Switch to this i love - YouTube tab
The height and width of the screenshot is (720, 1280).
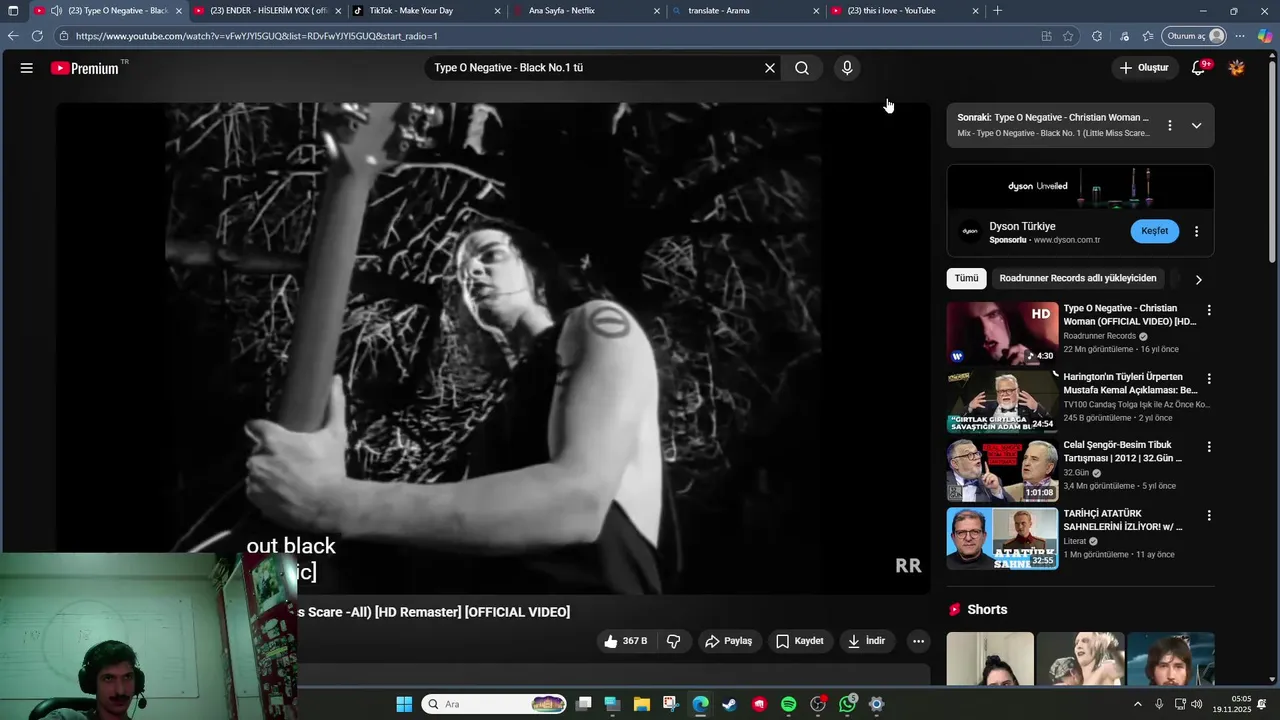(x=903, y=11)
